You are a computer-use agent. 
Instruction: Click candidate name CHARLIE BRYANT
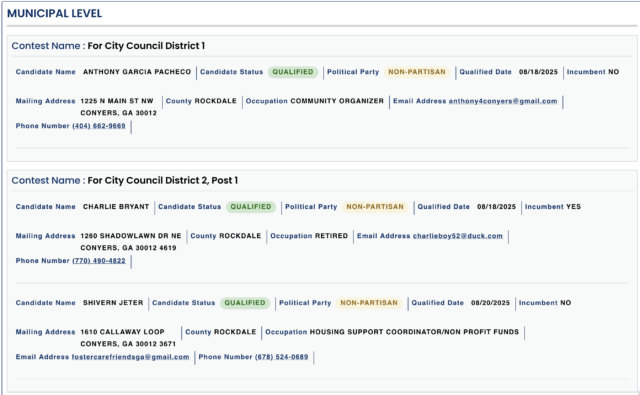116,206
